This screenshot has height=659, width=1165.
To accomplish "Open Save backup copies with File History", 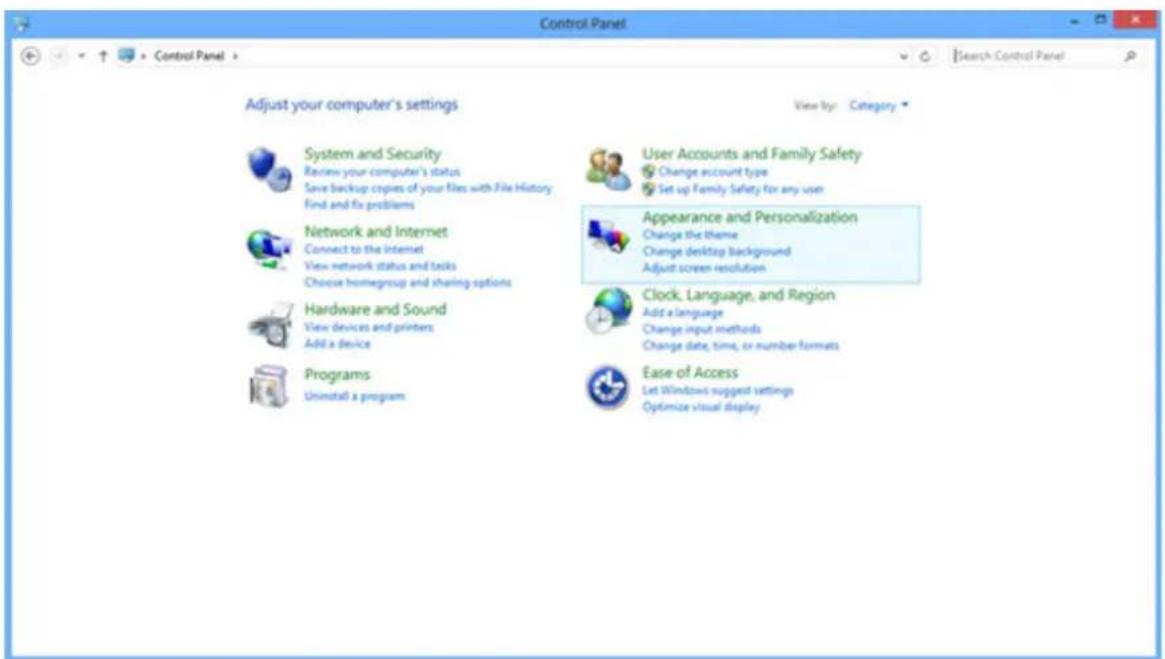I will (428, 188).
